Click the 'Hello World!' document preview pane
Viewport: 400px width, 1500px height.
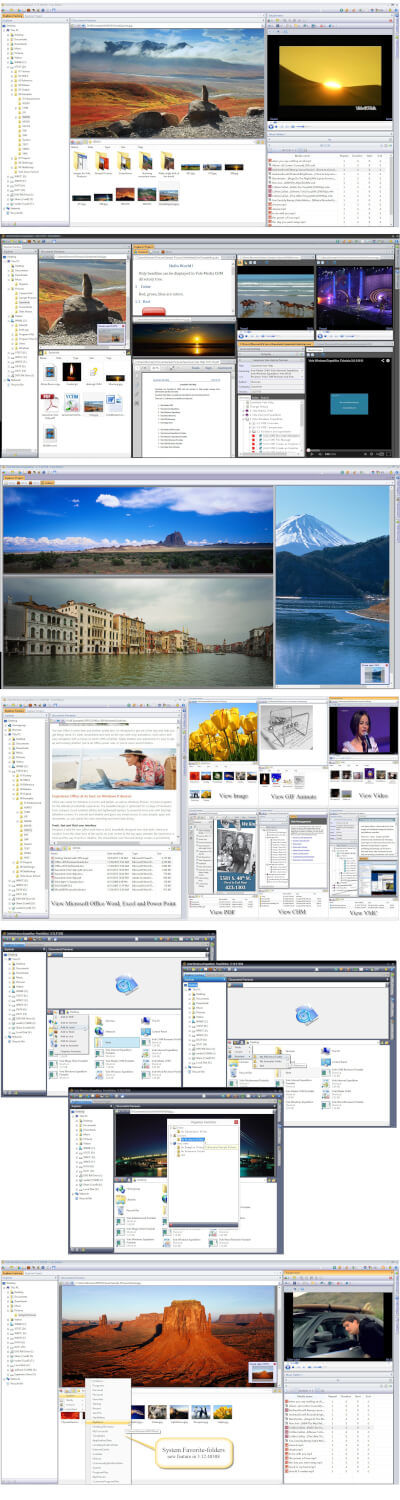182,287
